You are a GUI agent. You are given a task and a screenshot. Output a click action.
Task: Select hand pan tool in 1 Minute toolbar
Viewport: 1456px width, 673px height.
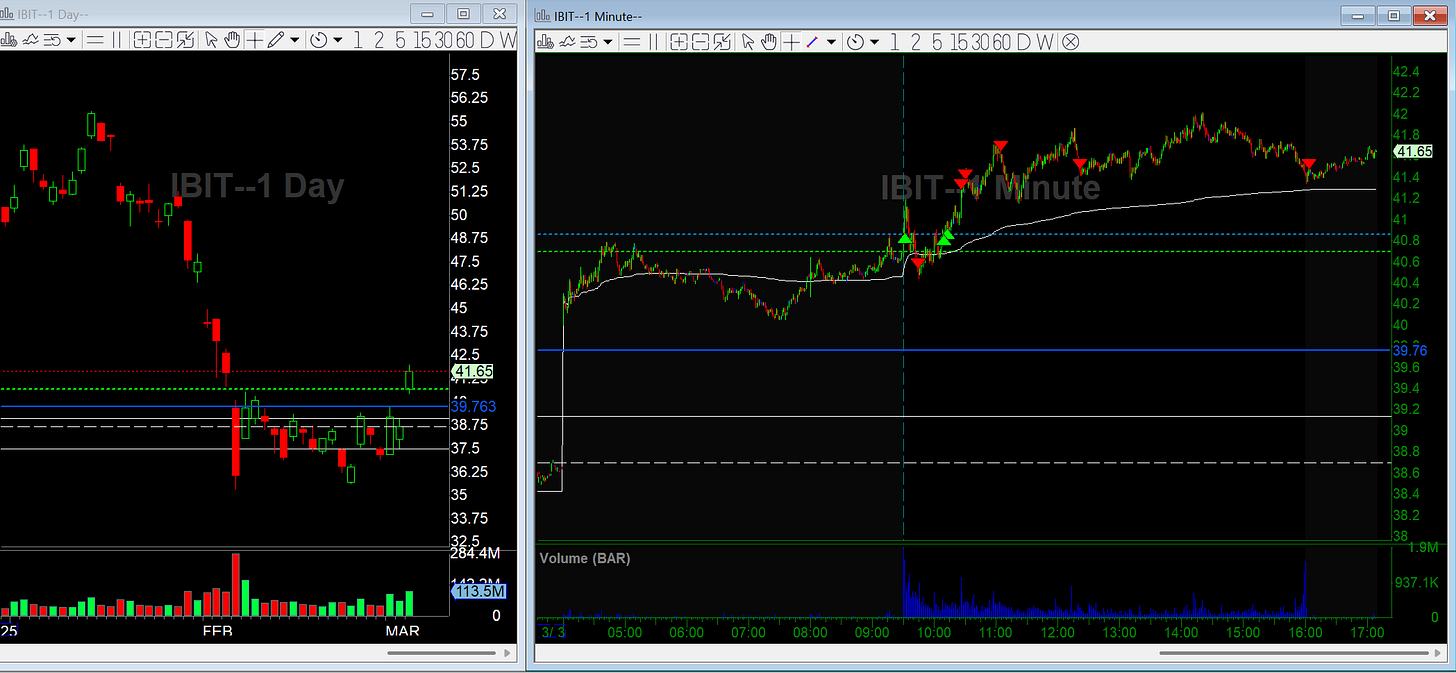click(769, 40)
